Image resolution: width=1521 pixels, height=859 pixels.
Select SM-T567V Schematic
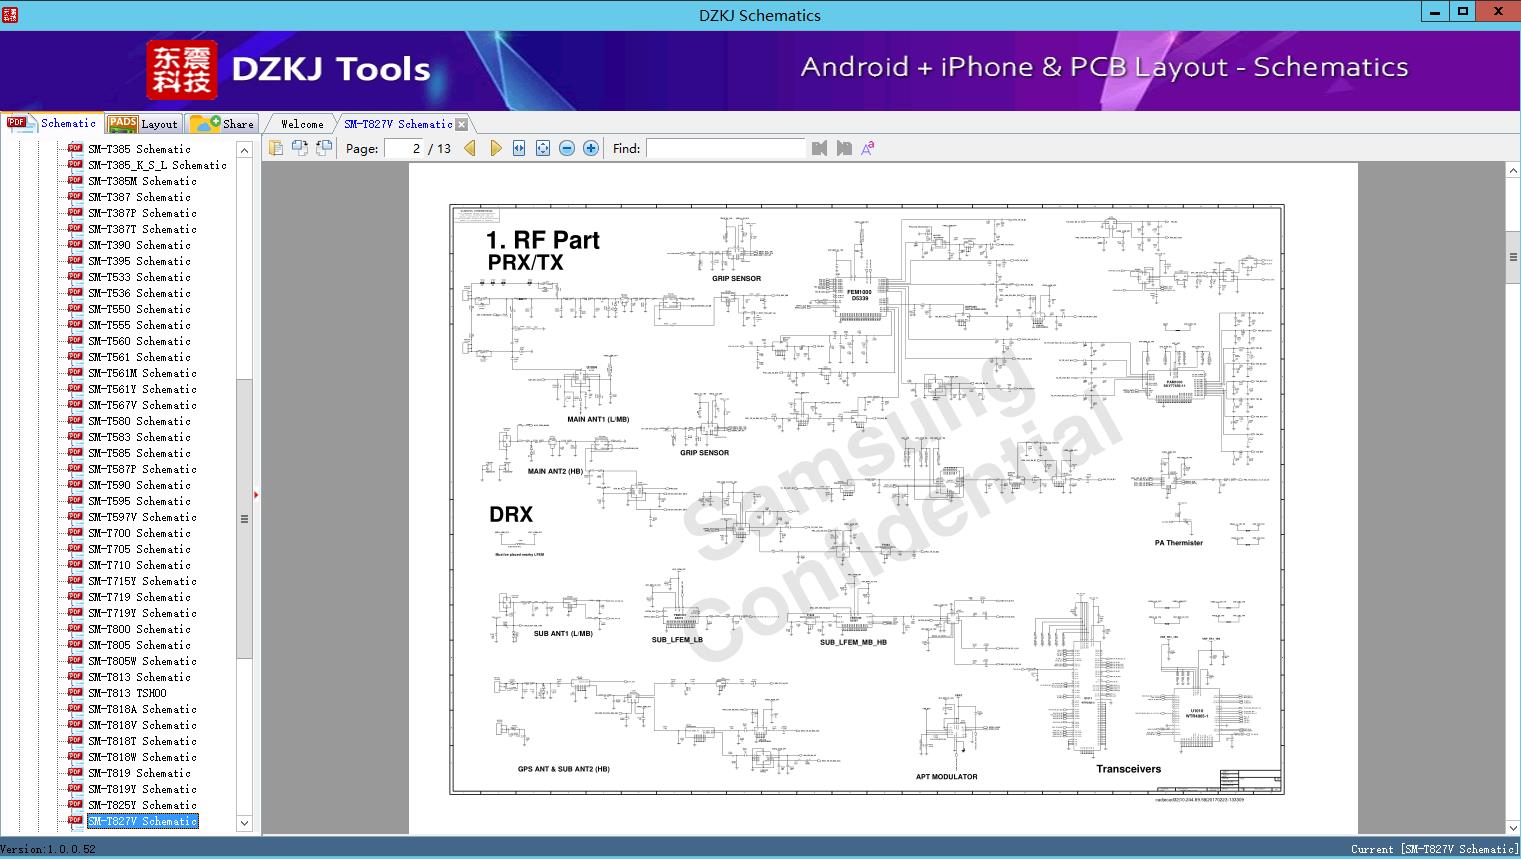point(142,405)
